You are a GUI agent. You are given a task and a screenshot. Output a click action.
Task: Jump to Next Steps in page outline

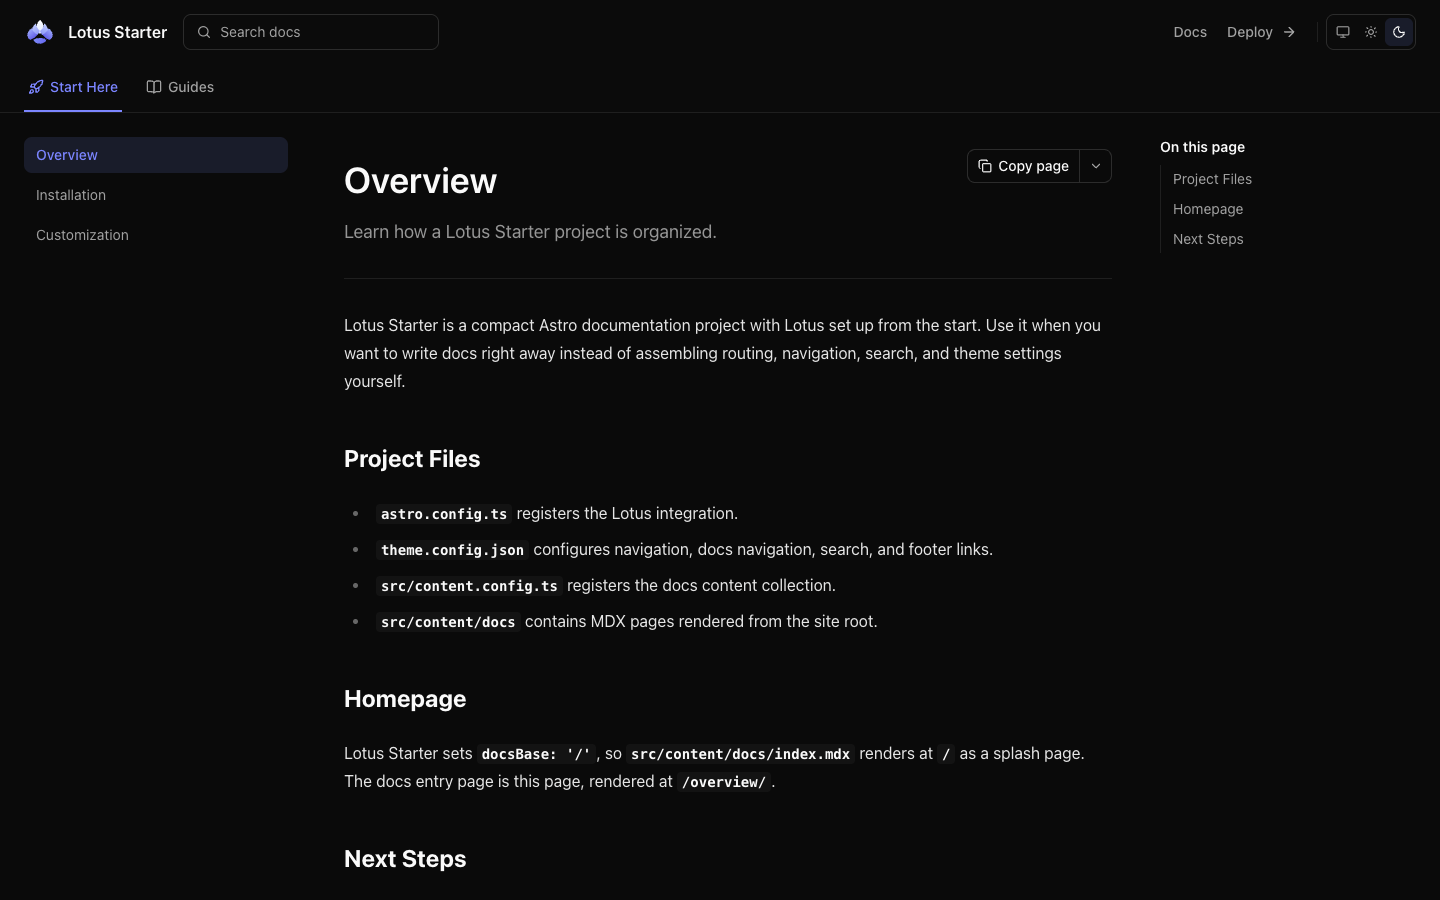click(x=1208, y=239)
